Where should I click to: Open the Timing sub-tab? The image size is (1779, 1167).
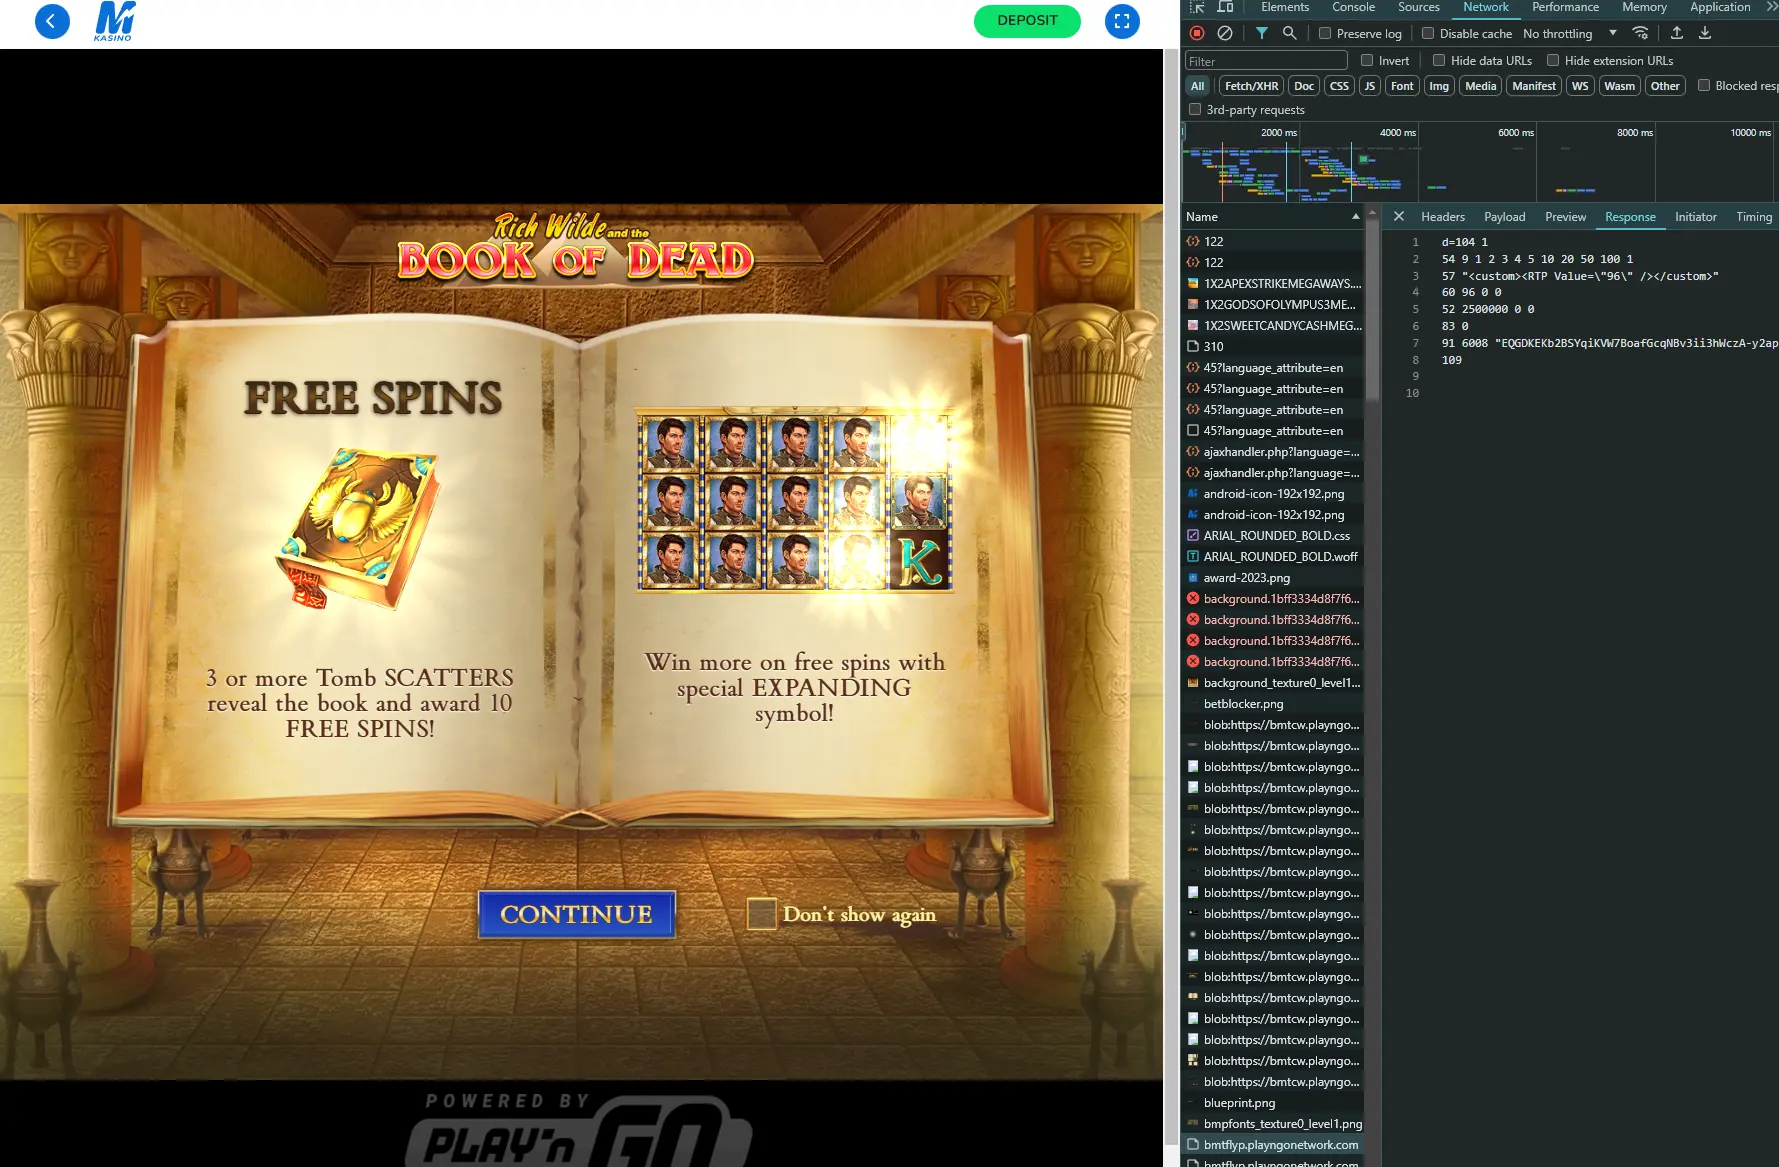pos(1754,216)
